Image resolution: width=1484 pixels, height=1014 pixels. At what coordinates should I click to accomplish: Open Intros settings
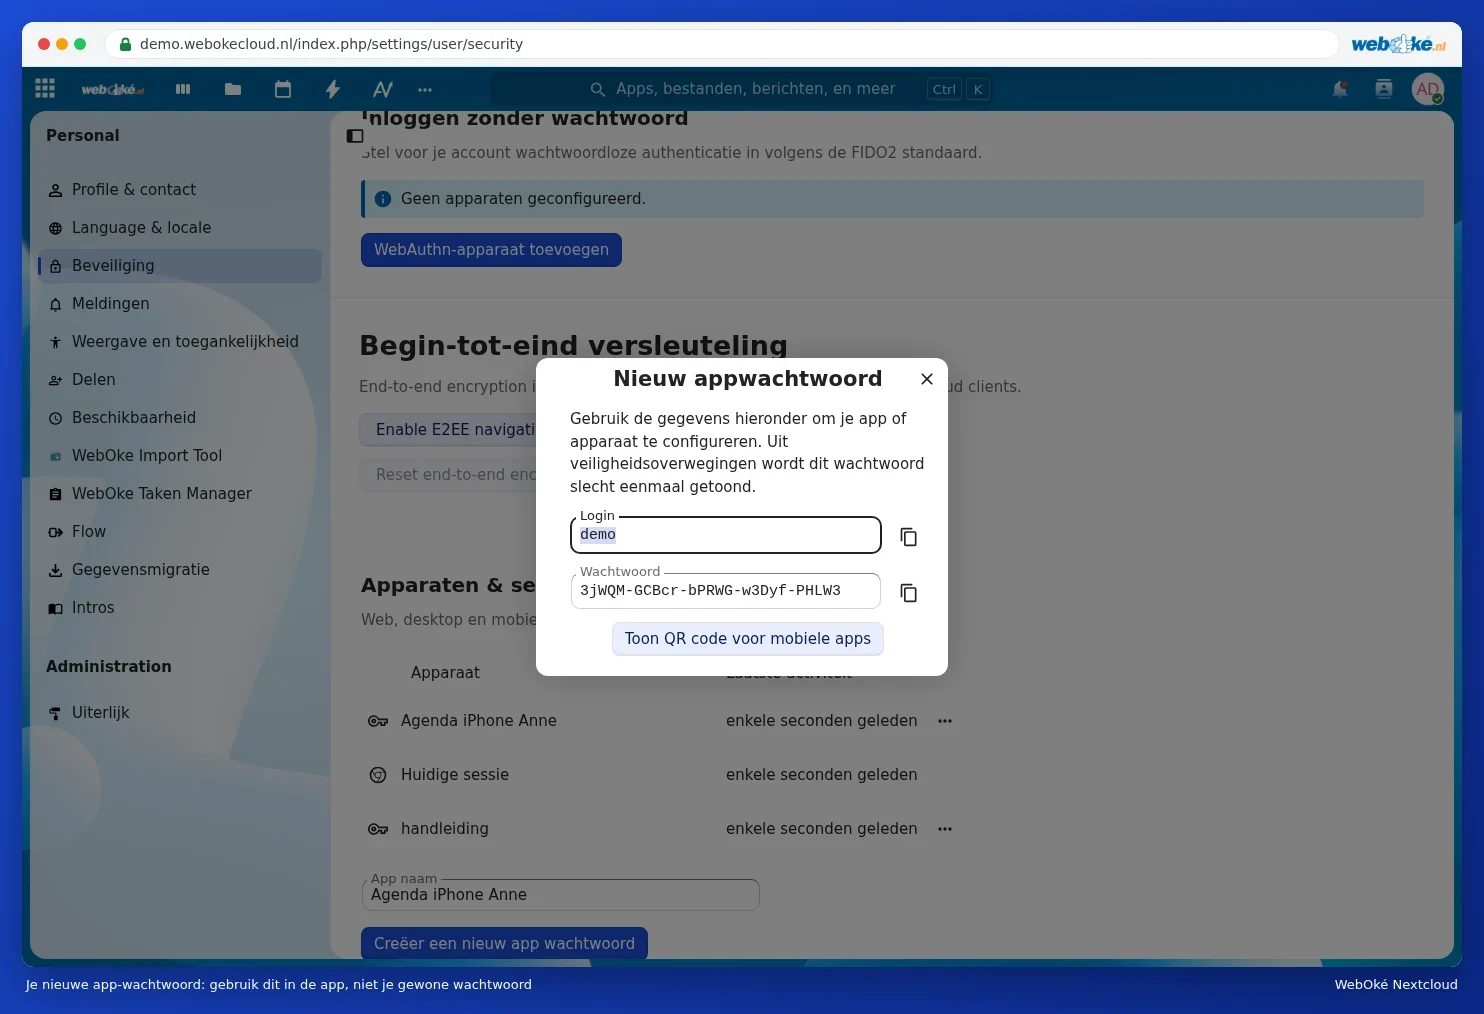180,608
